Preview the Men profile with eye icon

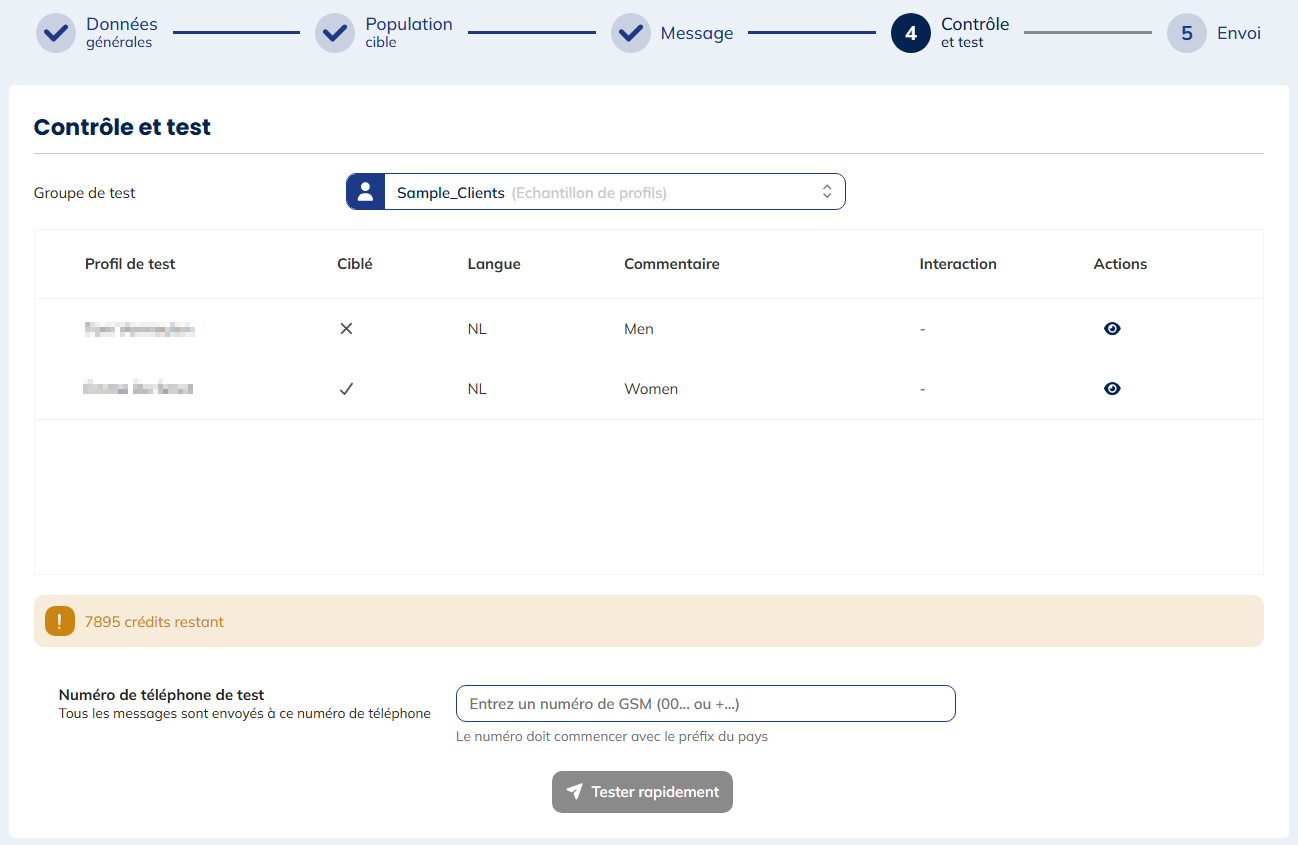point(1112,329)
